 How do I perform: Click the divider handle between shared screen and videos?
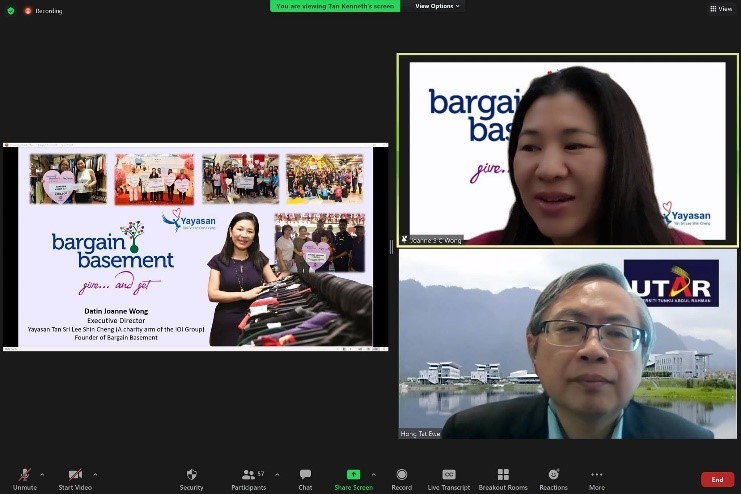[x=391, y=247]
